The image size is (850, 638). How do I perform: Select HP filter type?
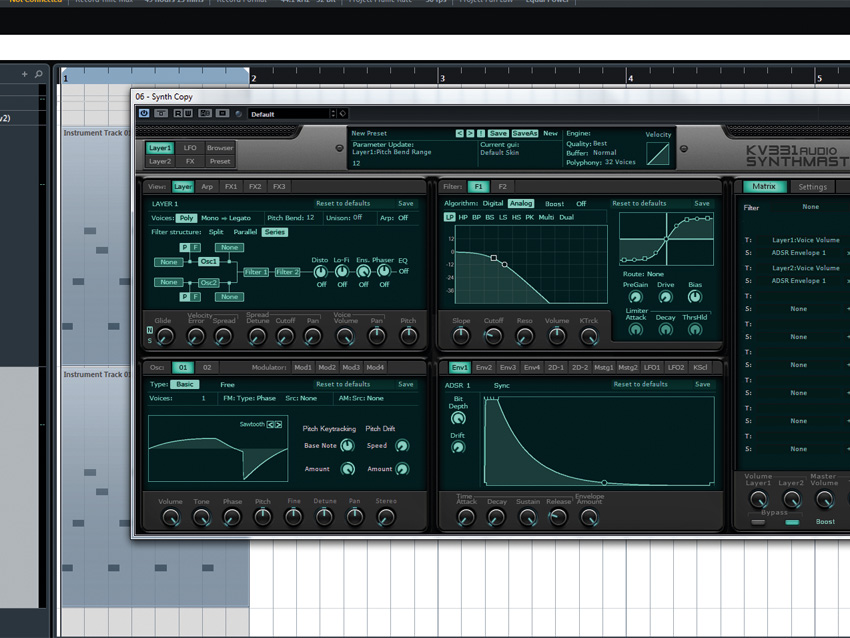click(x=463, y=217)
